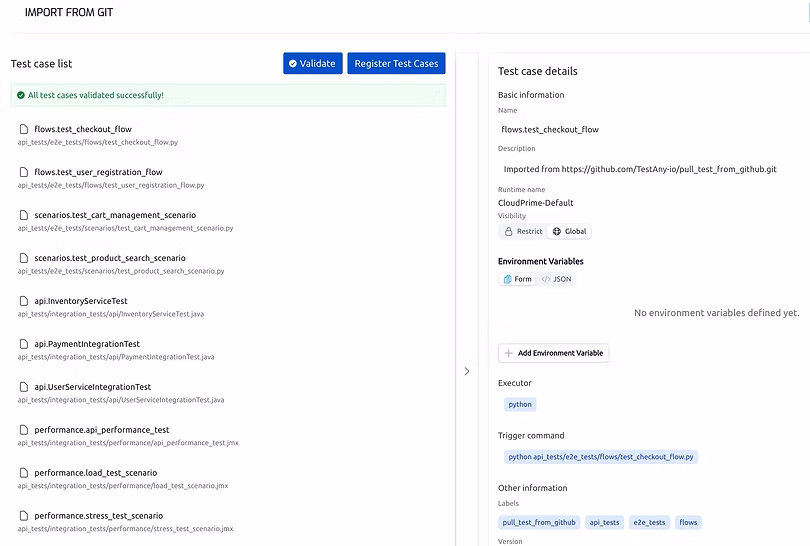
Task: Click path text ending InventoryServiceTest.java
Action: (111, 314)
